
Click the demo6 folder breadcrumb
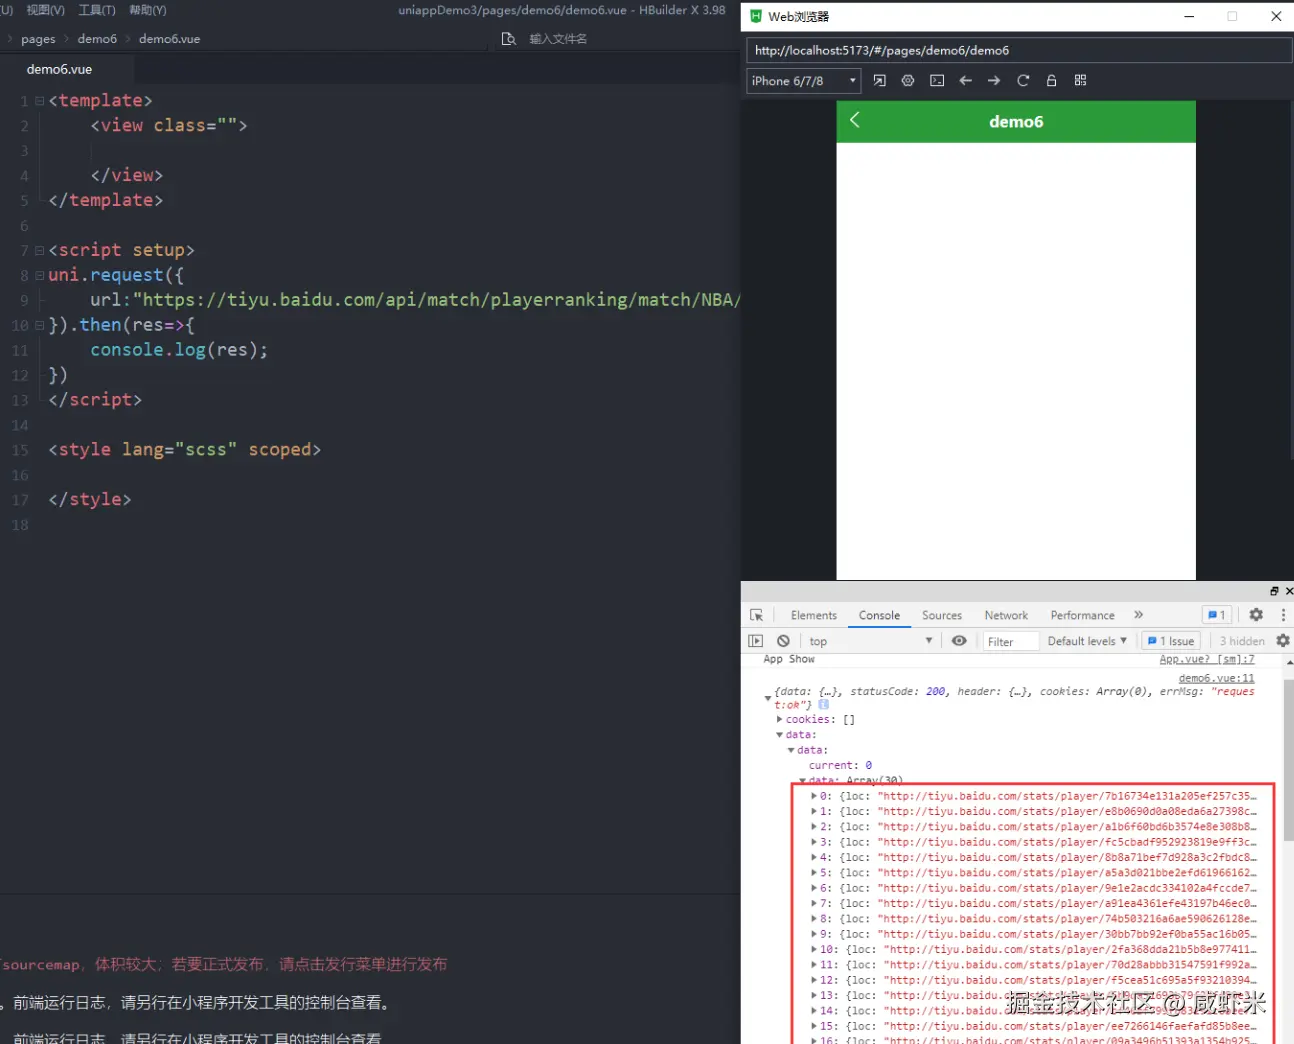(97, 39)
